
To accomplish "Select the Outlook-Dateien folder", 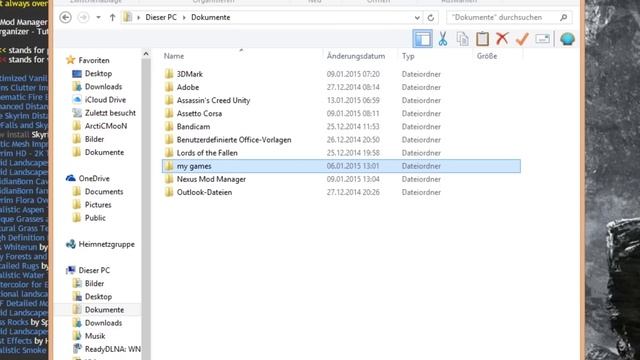I will 204,192.
